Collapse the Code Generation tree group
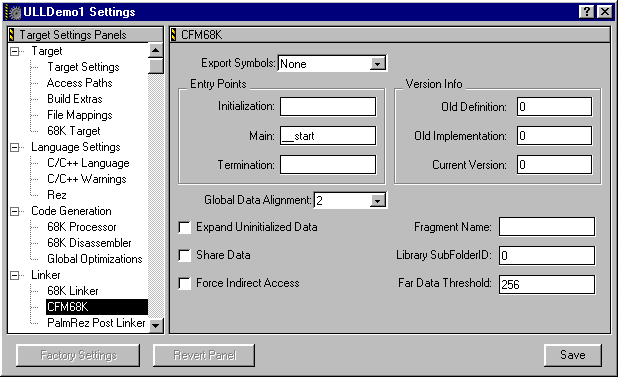This screenshot has width=618, height=377. (x=15, y=212)
